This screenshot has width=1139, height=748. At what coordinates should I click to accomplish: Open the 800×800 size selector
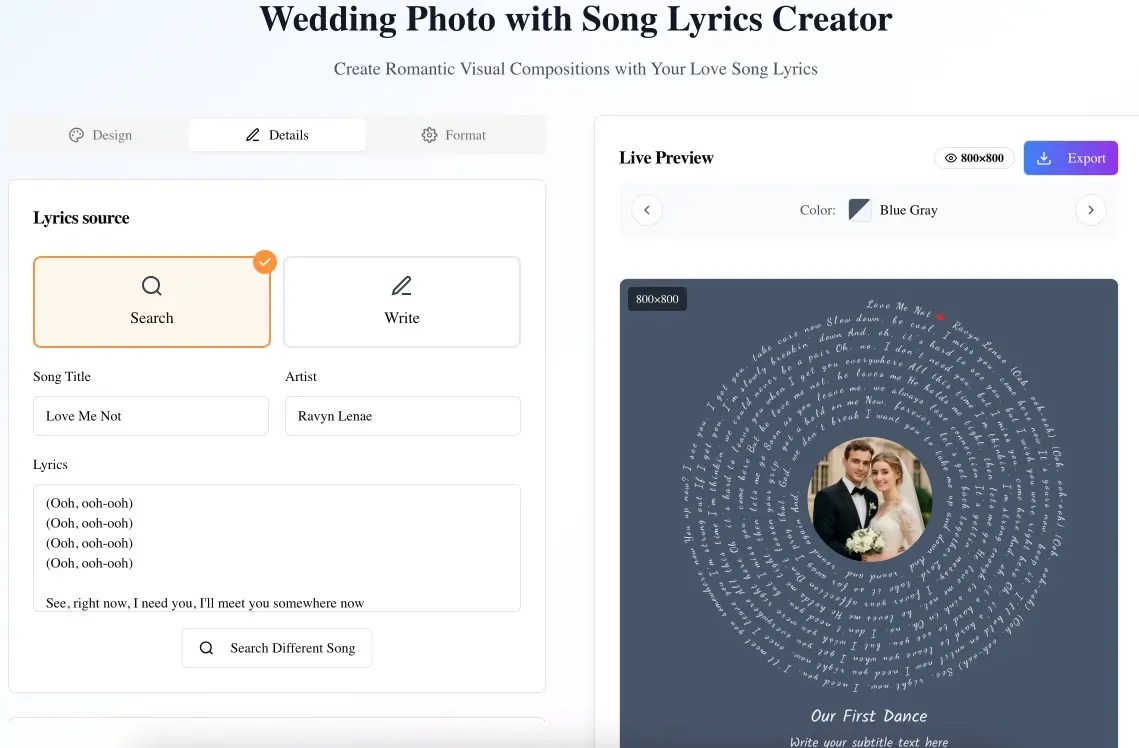point(974,157)
